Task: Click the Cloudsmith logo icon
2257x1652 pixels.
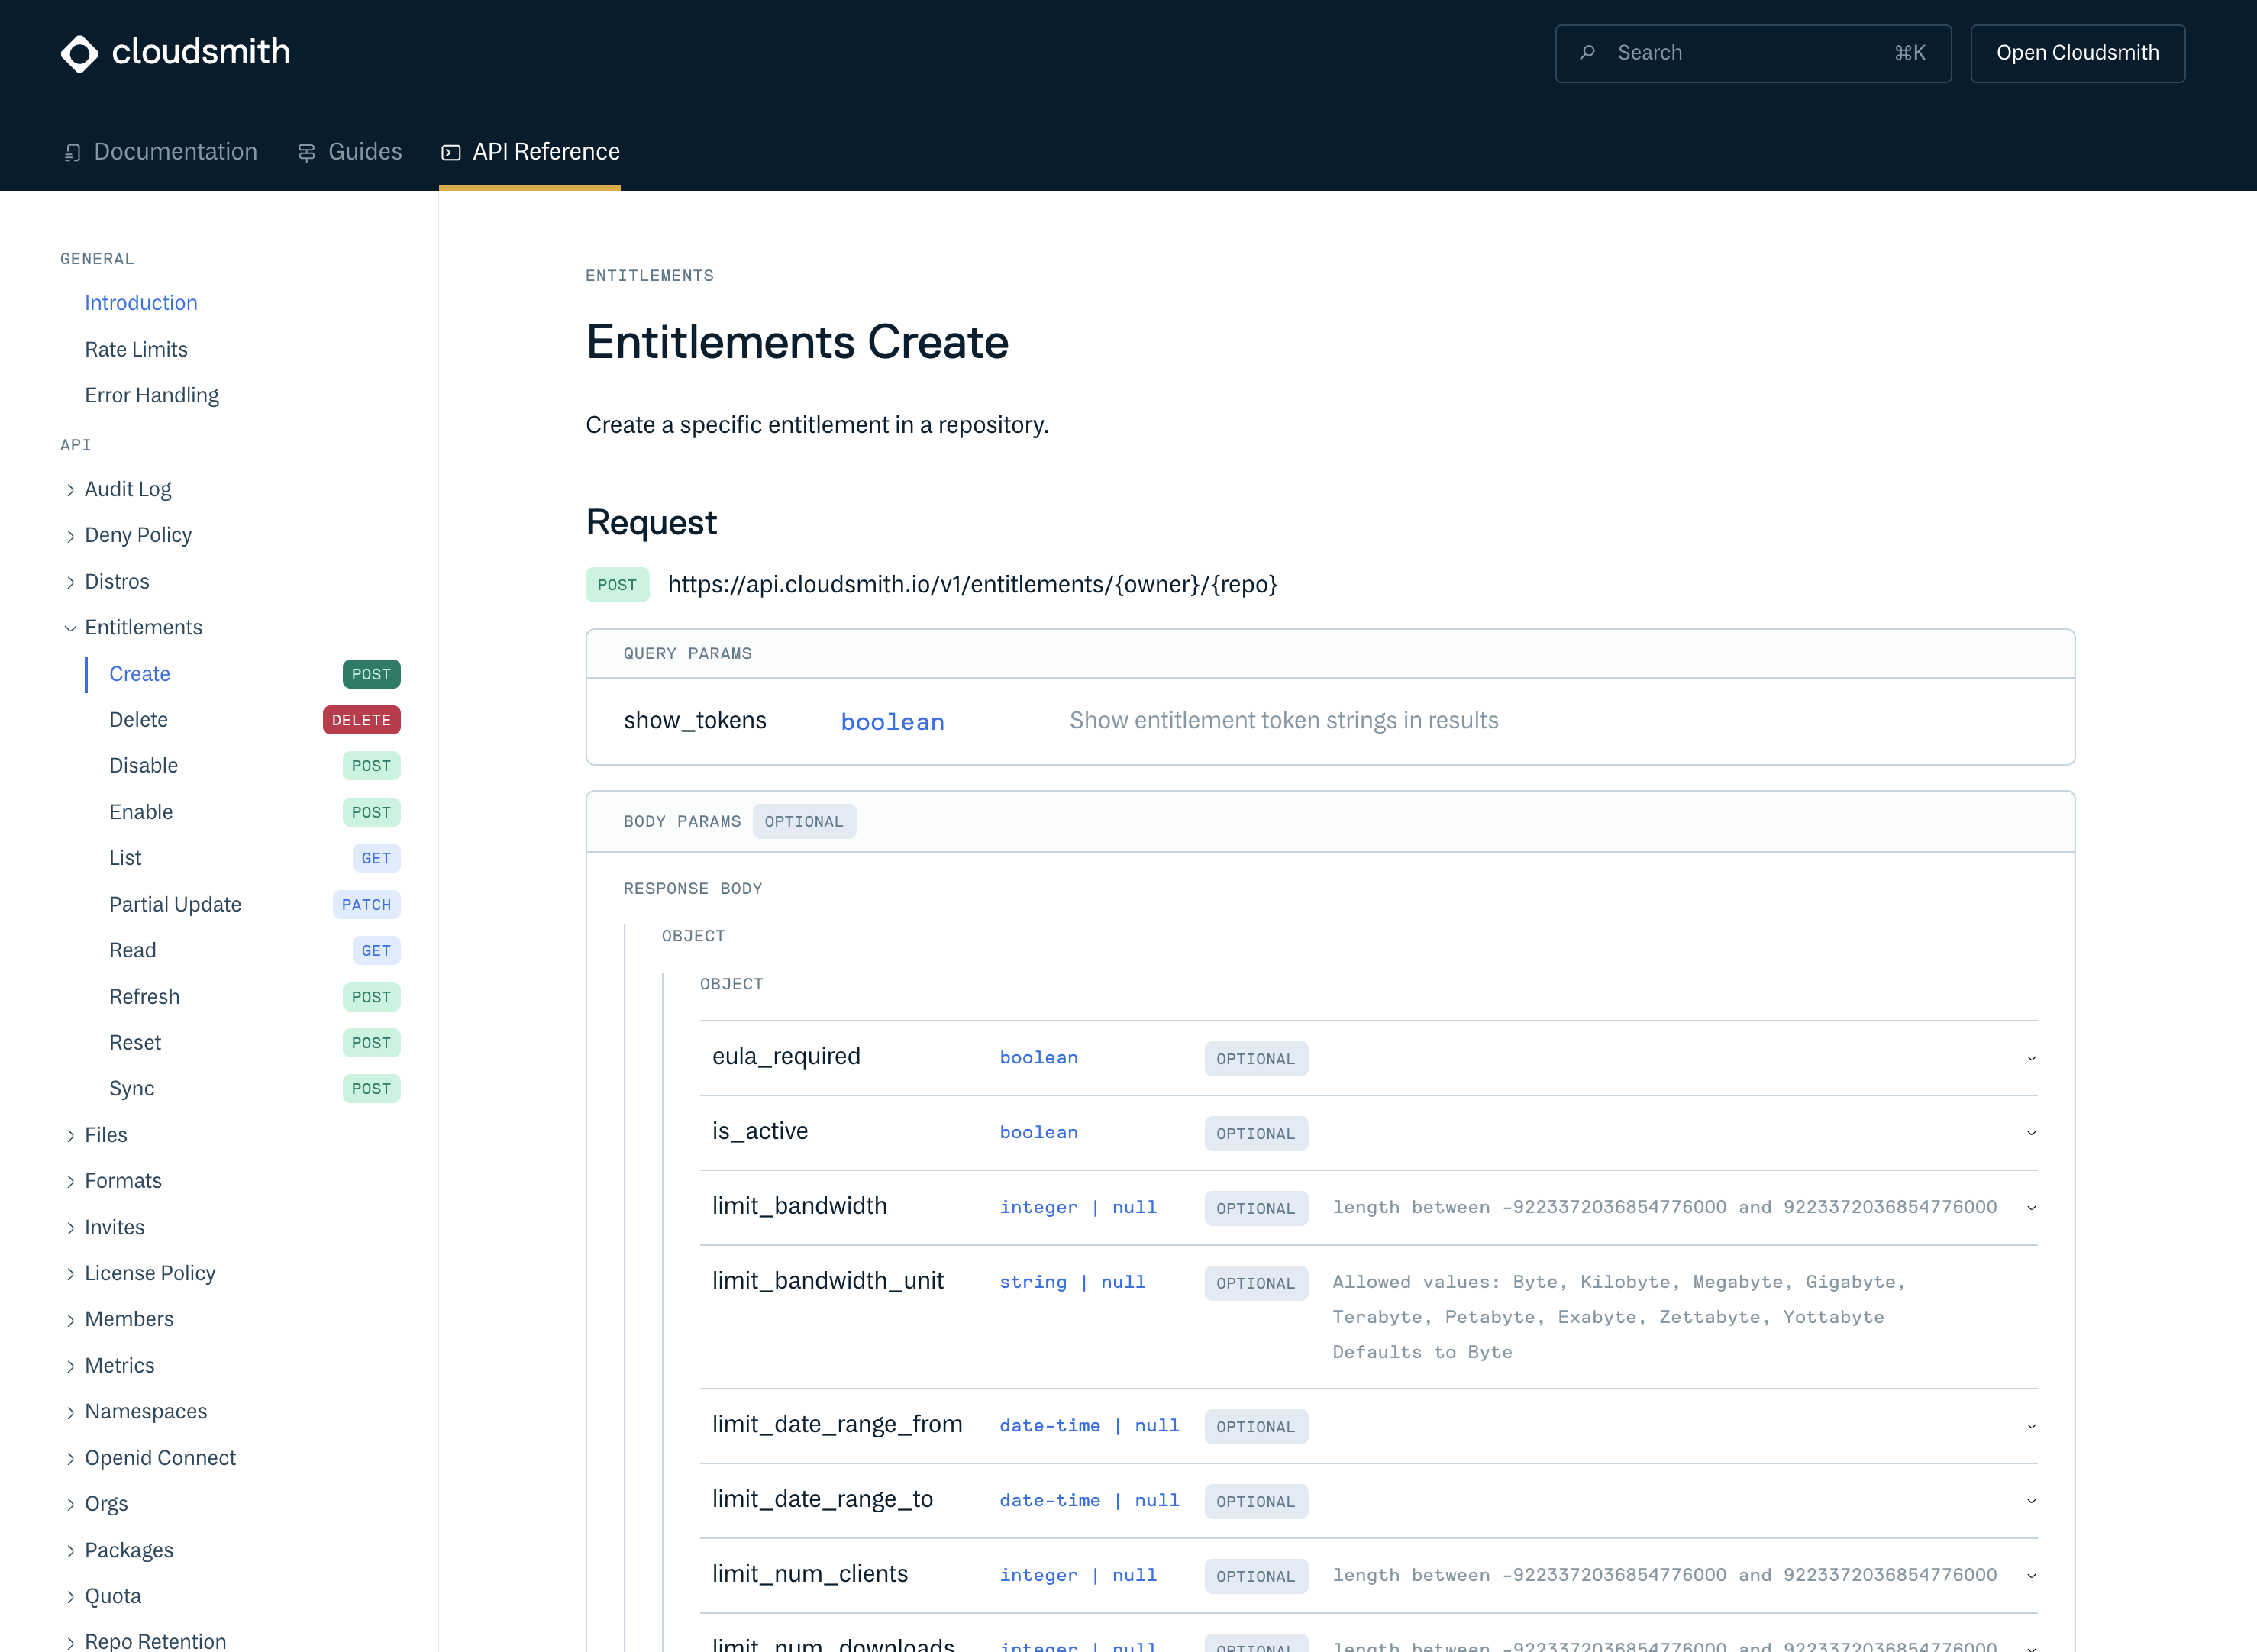Action: (x=79, y=53)
